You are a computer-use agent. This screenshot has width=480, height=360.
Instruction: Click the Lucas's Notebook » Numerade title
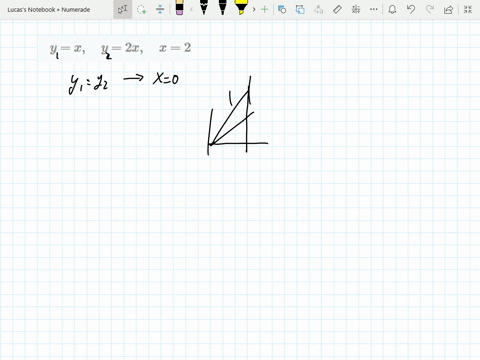pyautogui.click(x=49, y=10)
